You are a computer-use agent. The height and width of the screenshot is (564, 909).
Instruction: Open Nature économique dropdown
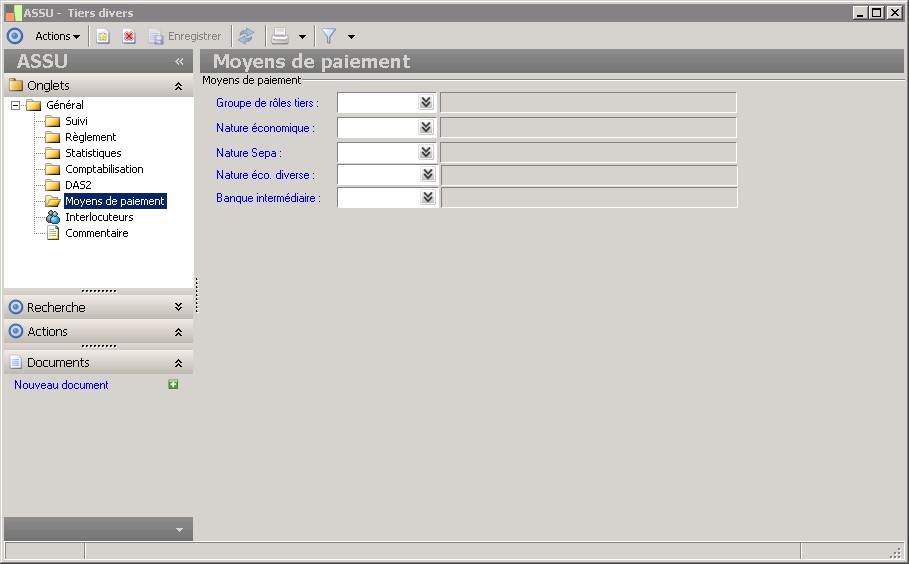[426, 127]
